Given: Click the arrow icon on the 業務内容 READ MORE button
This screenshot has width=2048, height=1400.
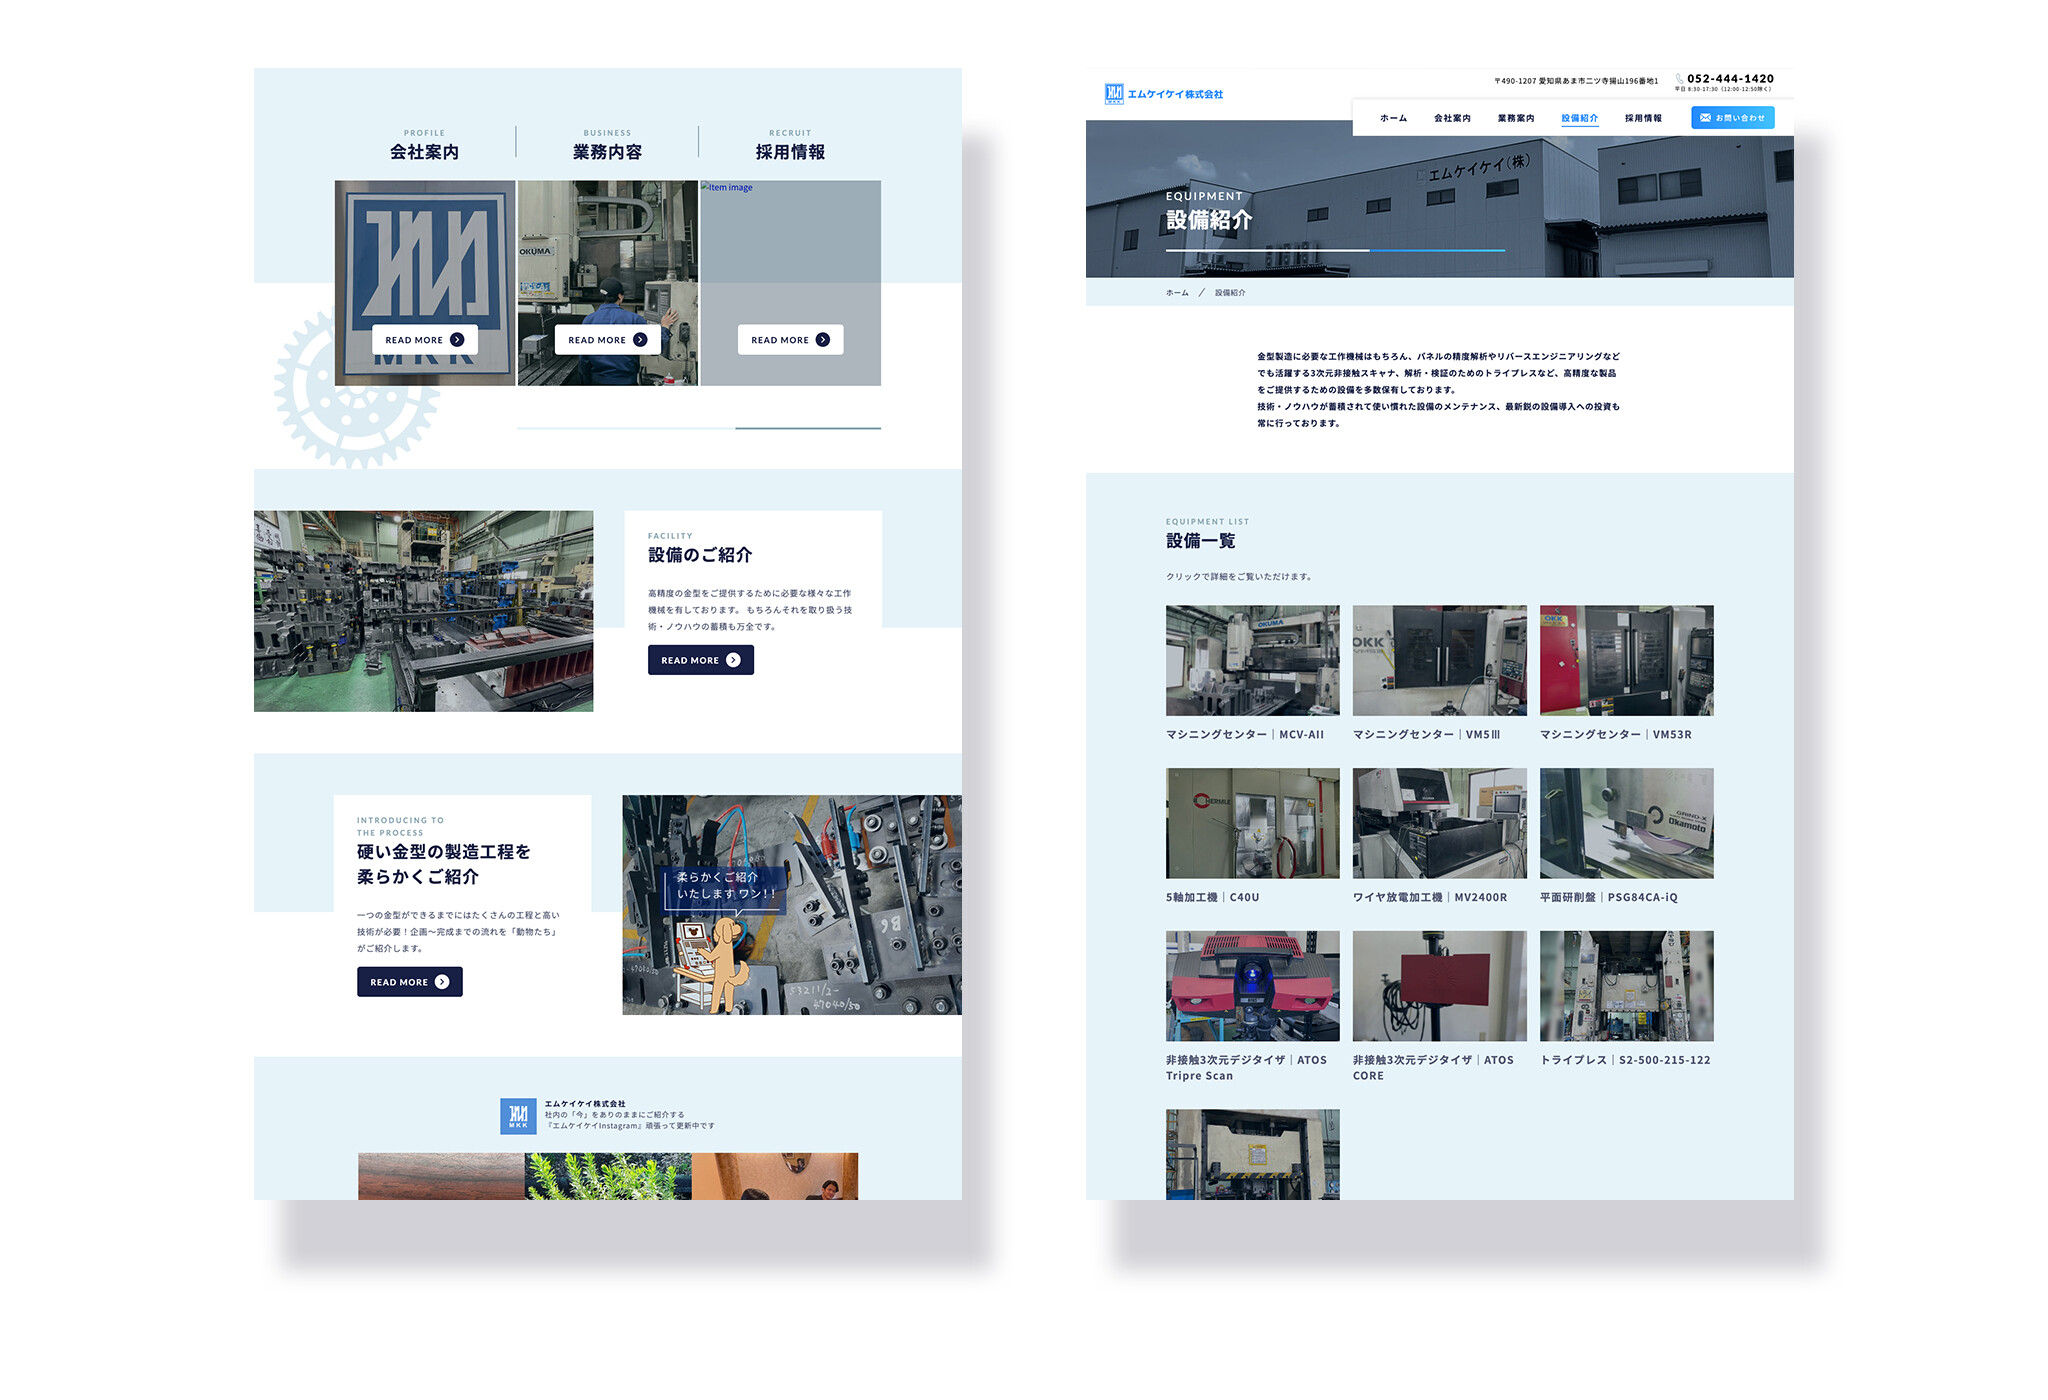Looking at the screenshot, I should [x=640, y=340].
